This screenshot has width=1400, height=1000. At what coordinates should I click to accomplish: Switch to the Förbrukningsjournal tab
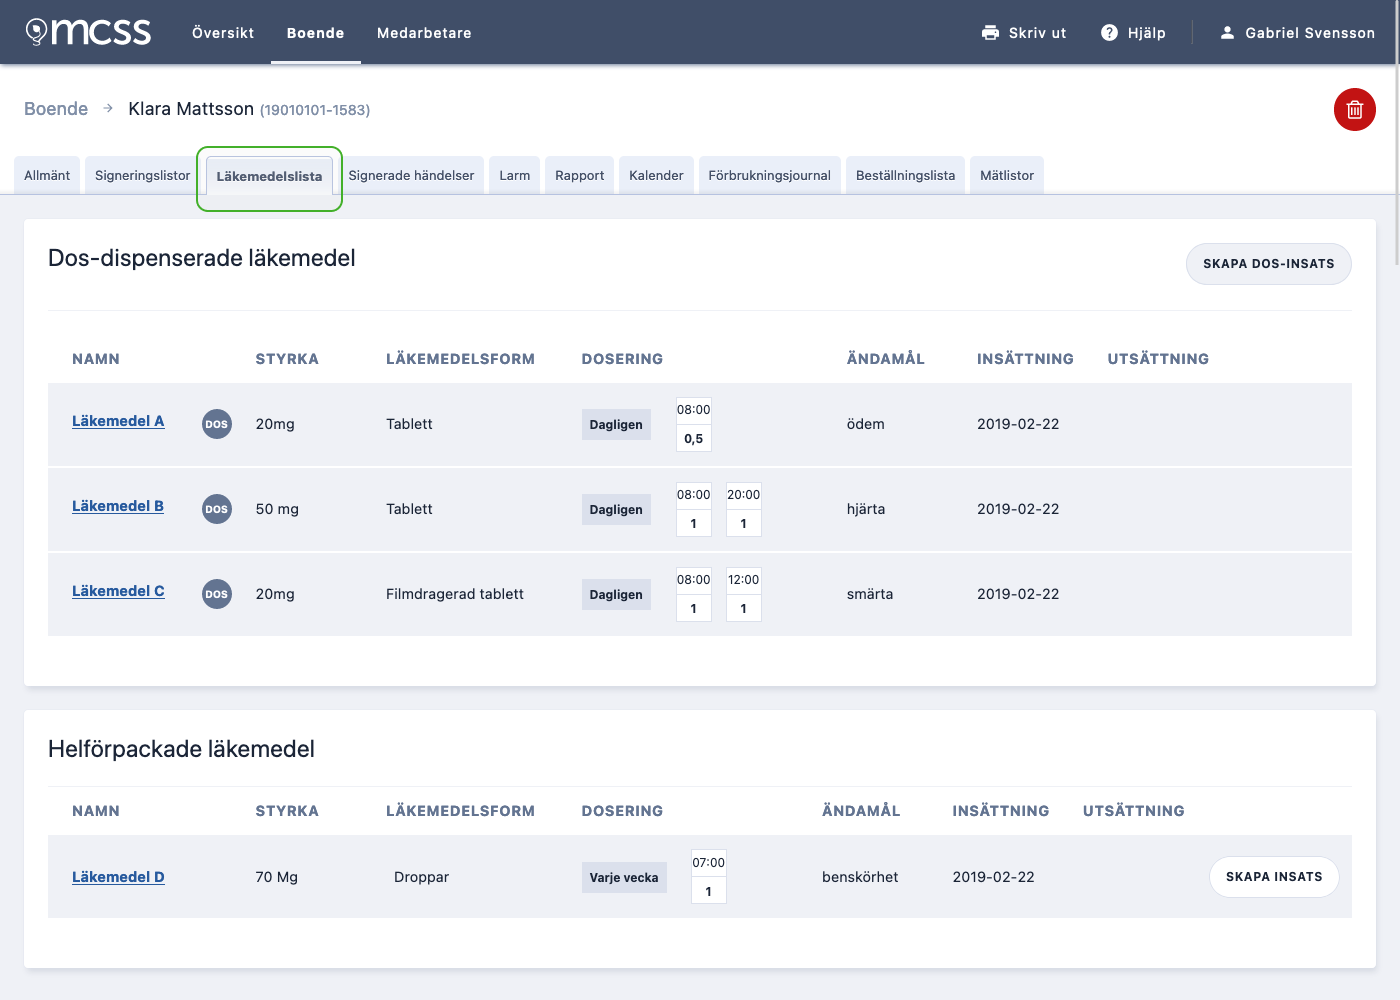point(769,174)
